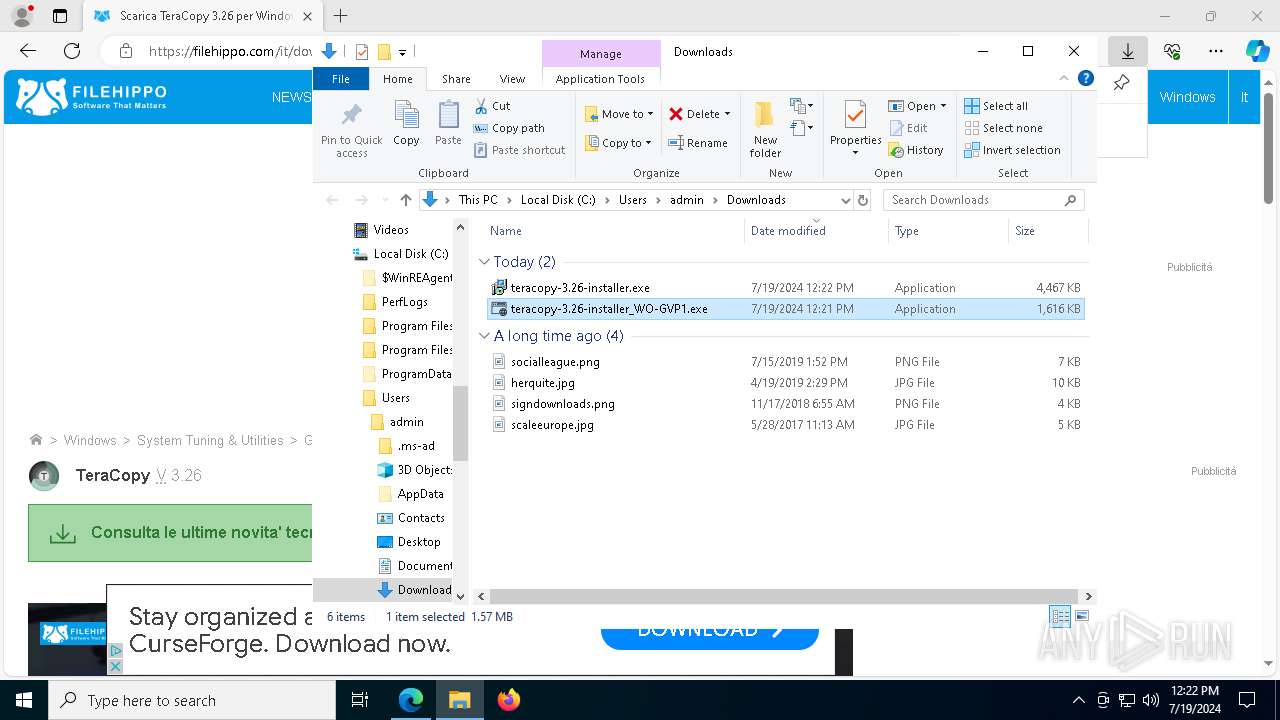Select socialleague.png file
This screenshot has height=720, width=1280.
point(786,362)
